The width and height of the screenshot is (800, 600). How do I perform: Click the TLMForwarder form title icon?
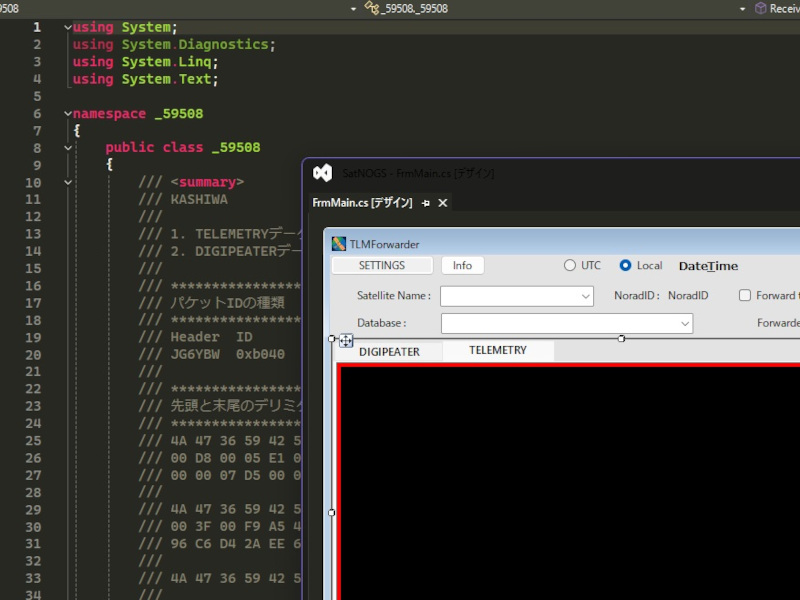coord(339,244)
